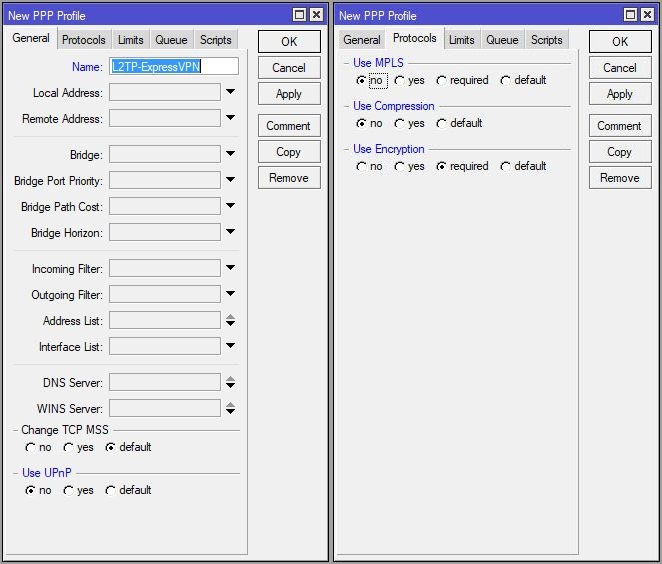This screenshot has width=662, height=564.
Task: Open the Scripts tab in left window
Action: pos(216,40)
